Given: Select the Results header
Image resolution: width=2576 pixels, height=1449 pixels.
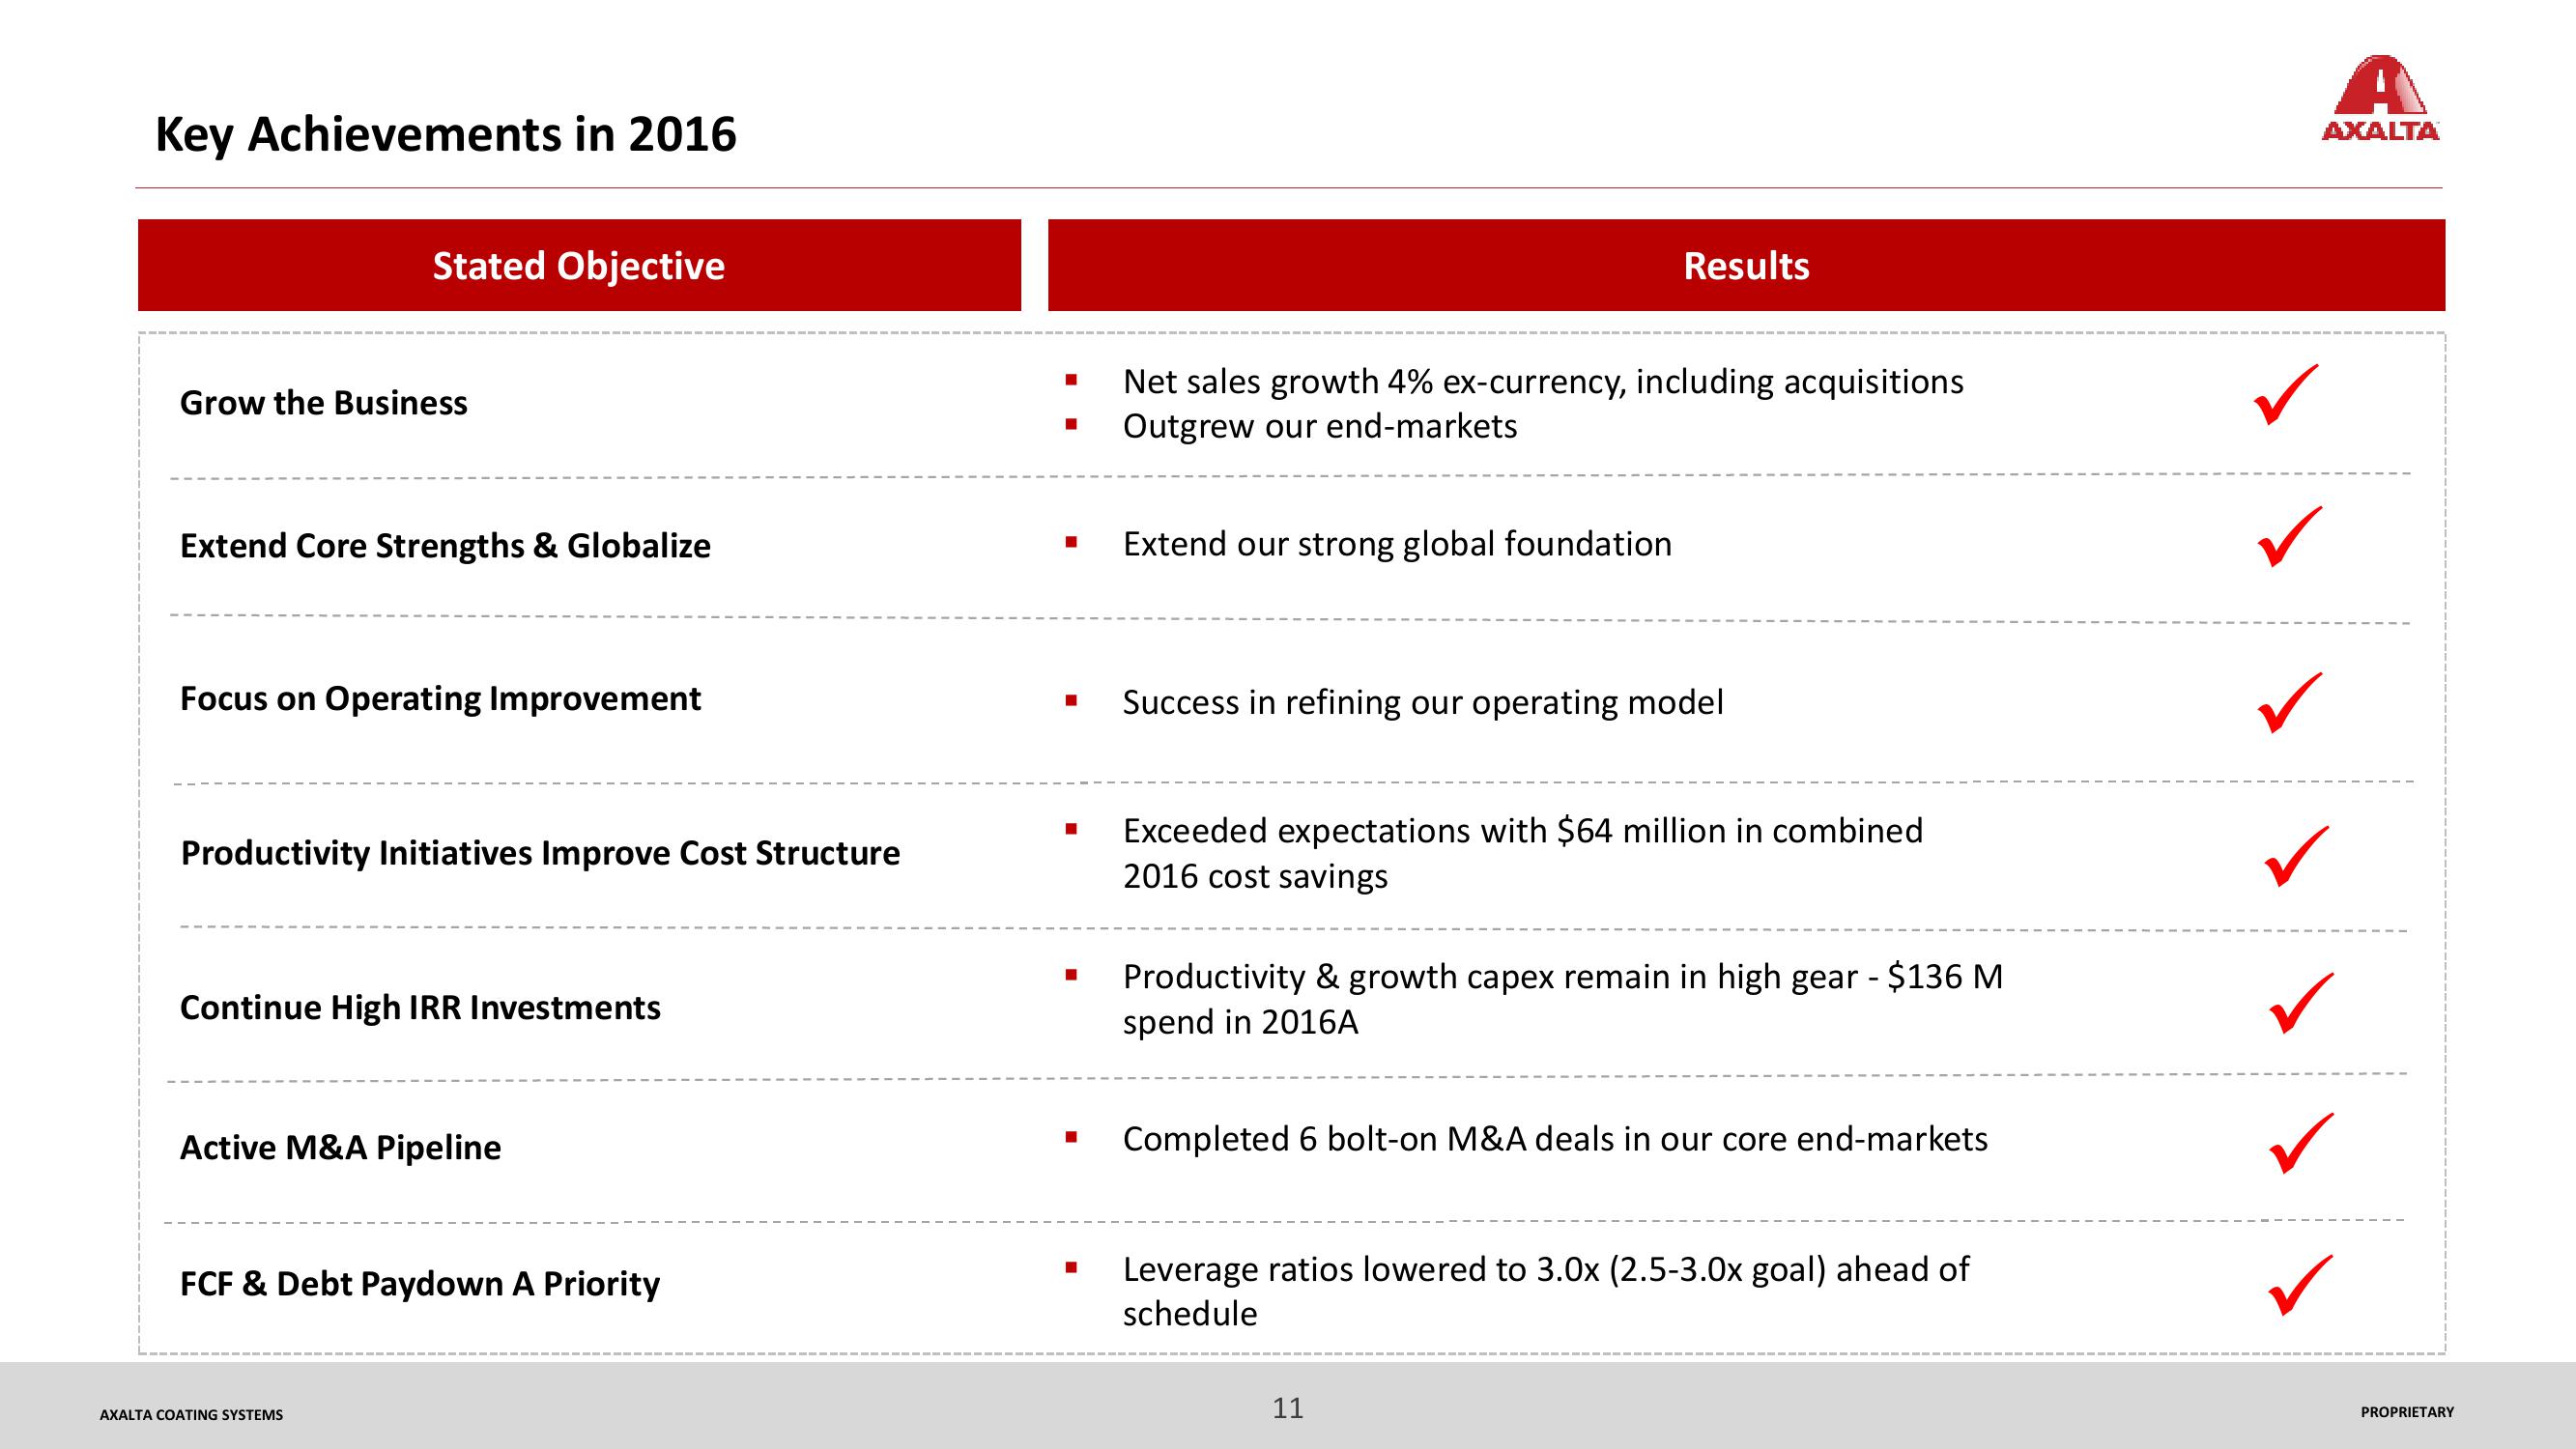Looking at the screenshot, I should pyautogui.click(x=1746, y=265).
